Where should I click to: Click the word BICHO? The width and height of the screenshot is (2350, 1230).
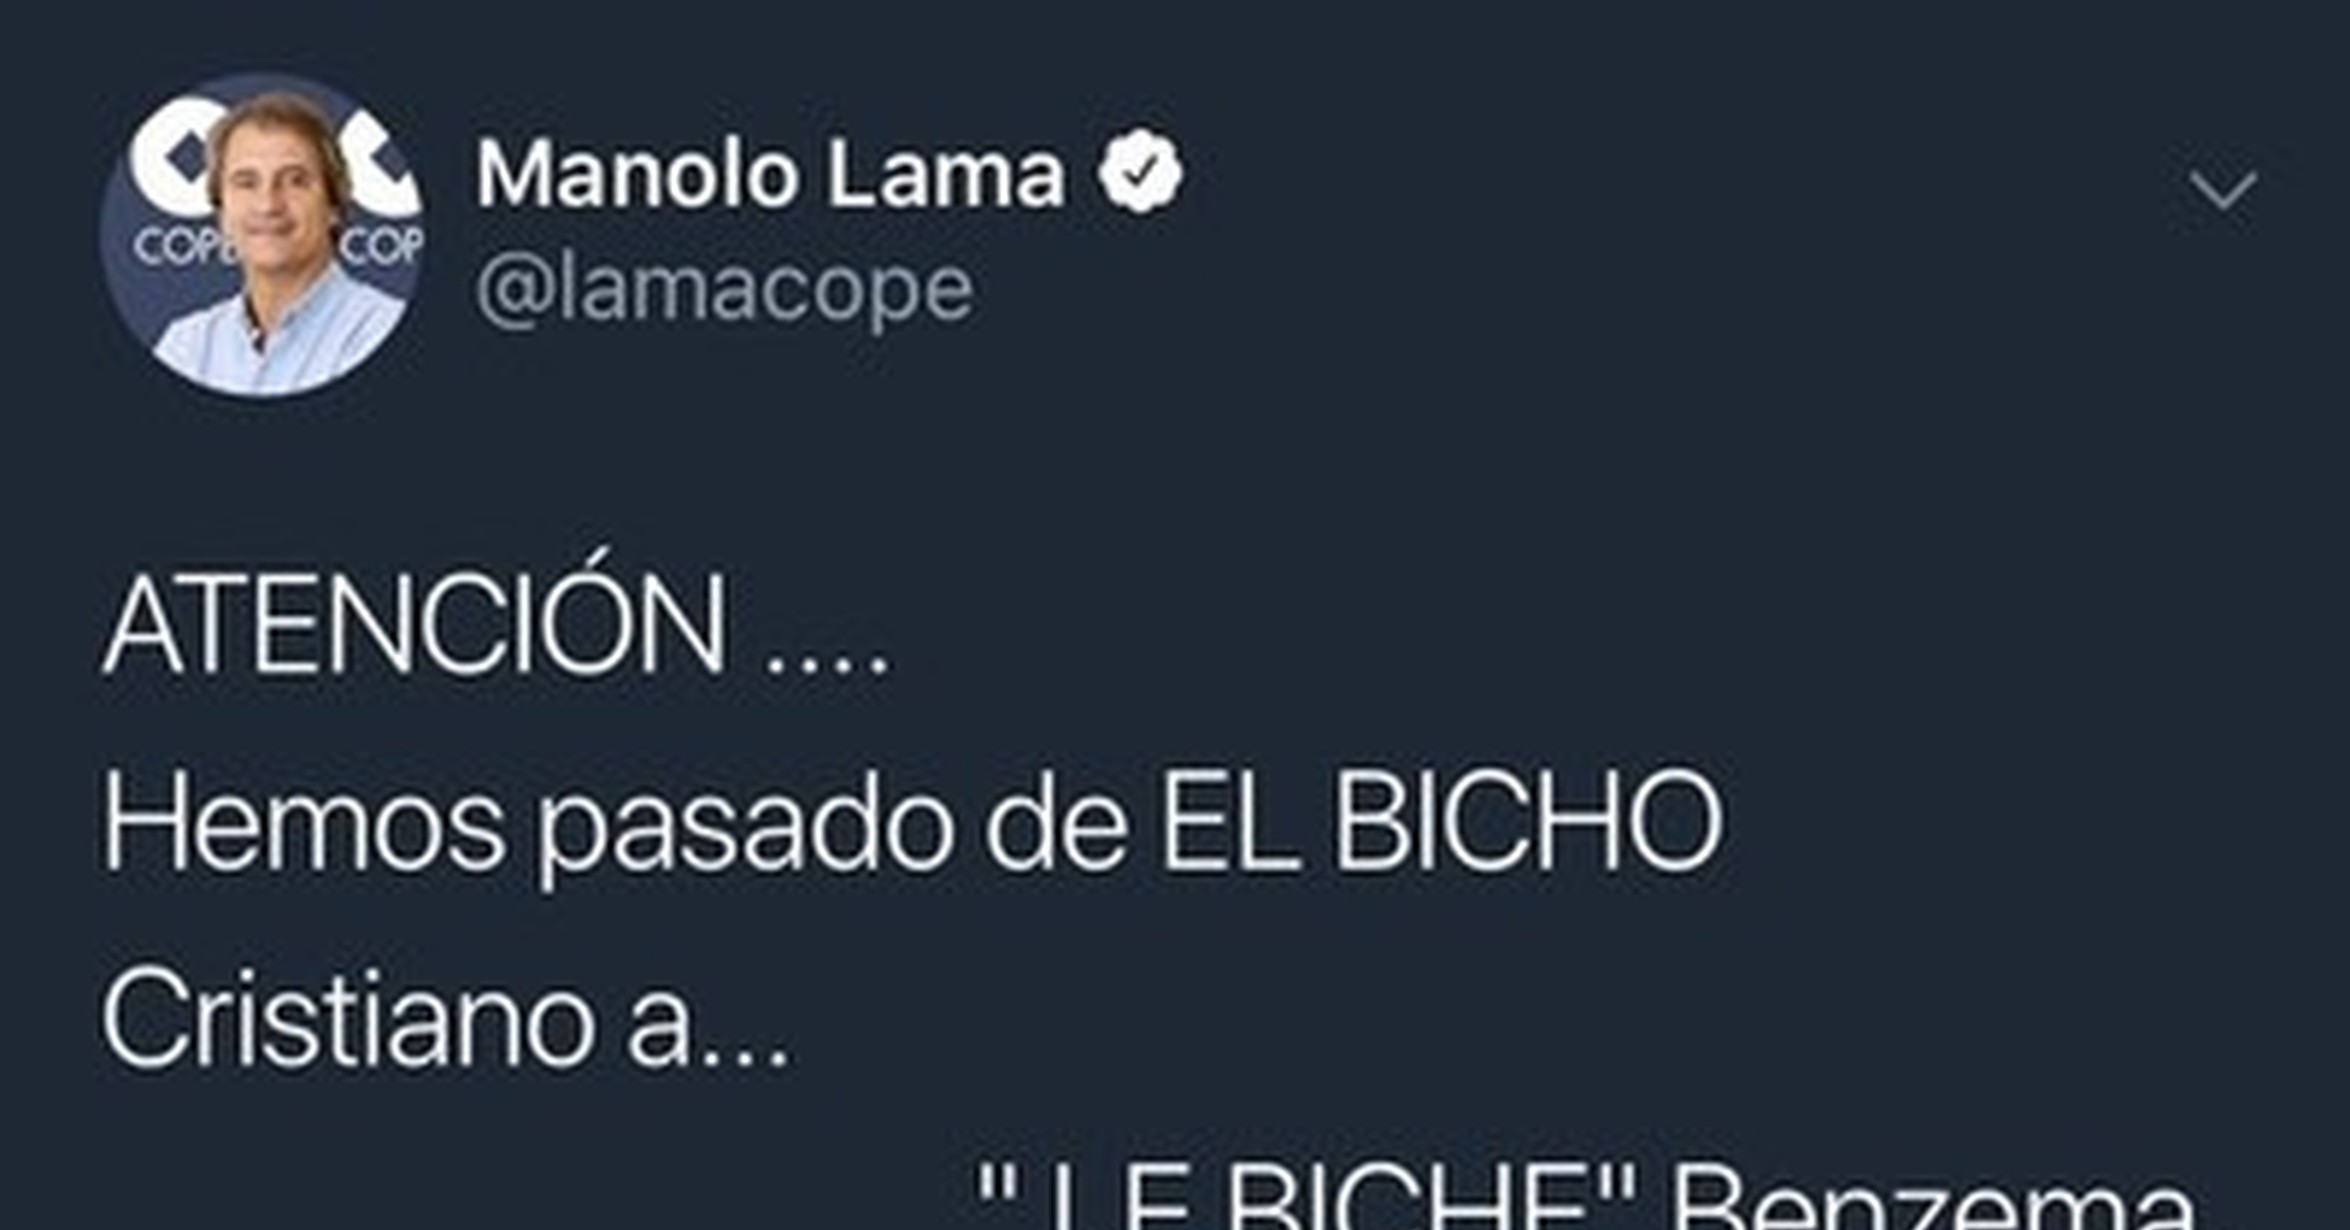pos(1528,822)
